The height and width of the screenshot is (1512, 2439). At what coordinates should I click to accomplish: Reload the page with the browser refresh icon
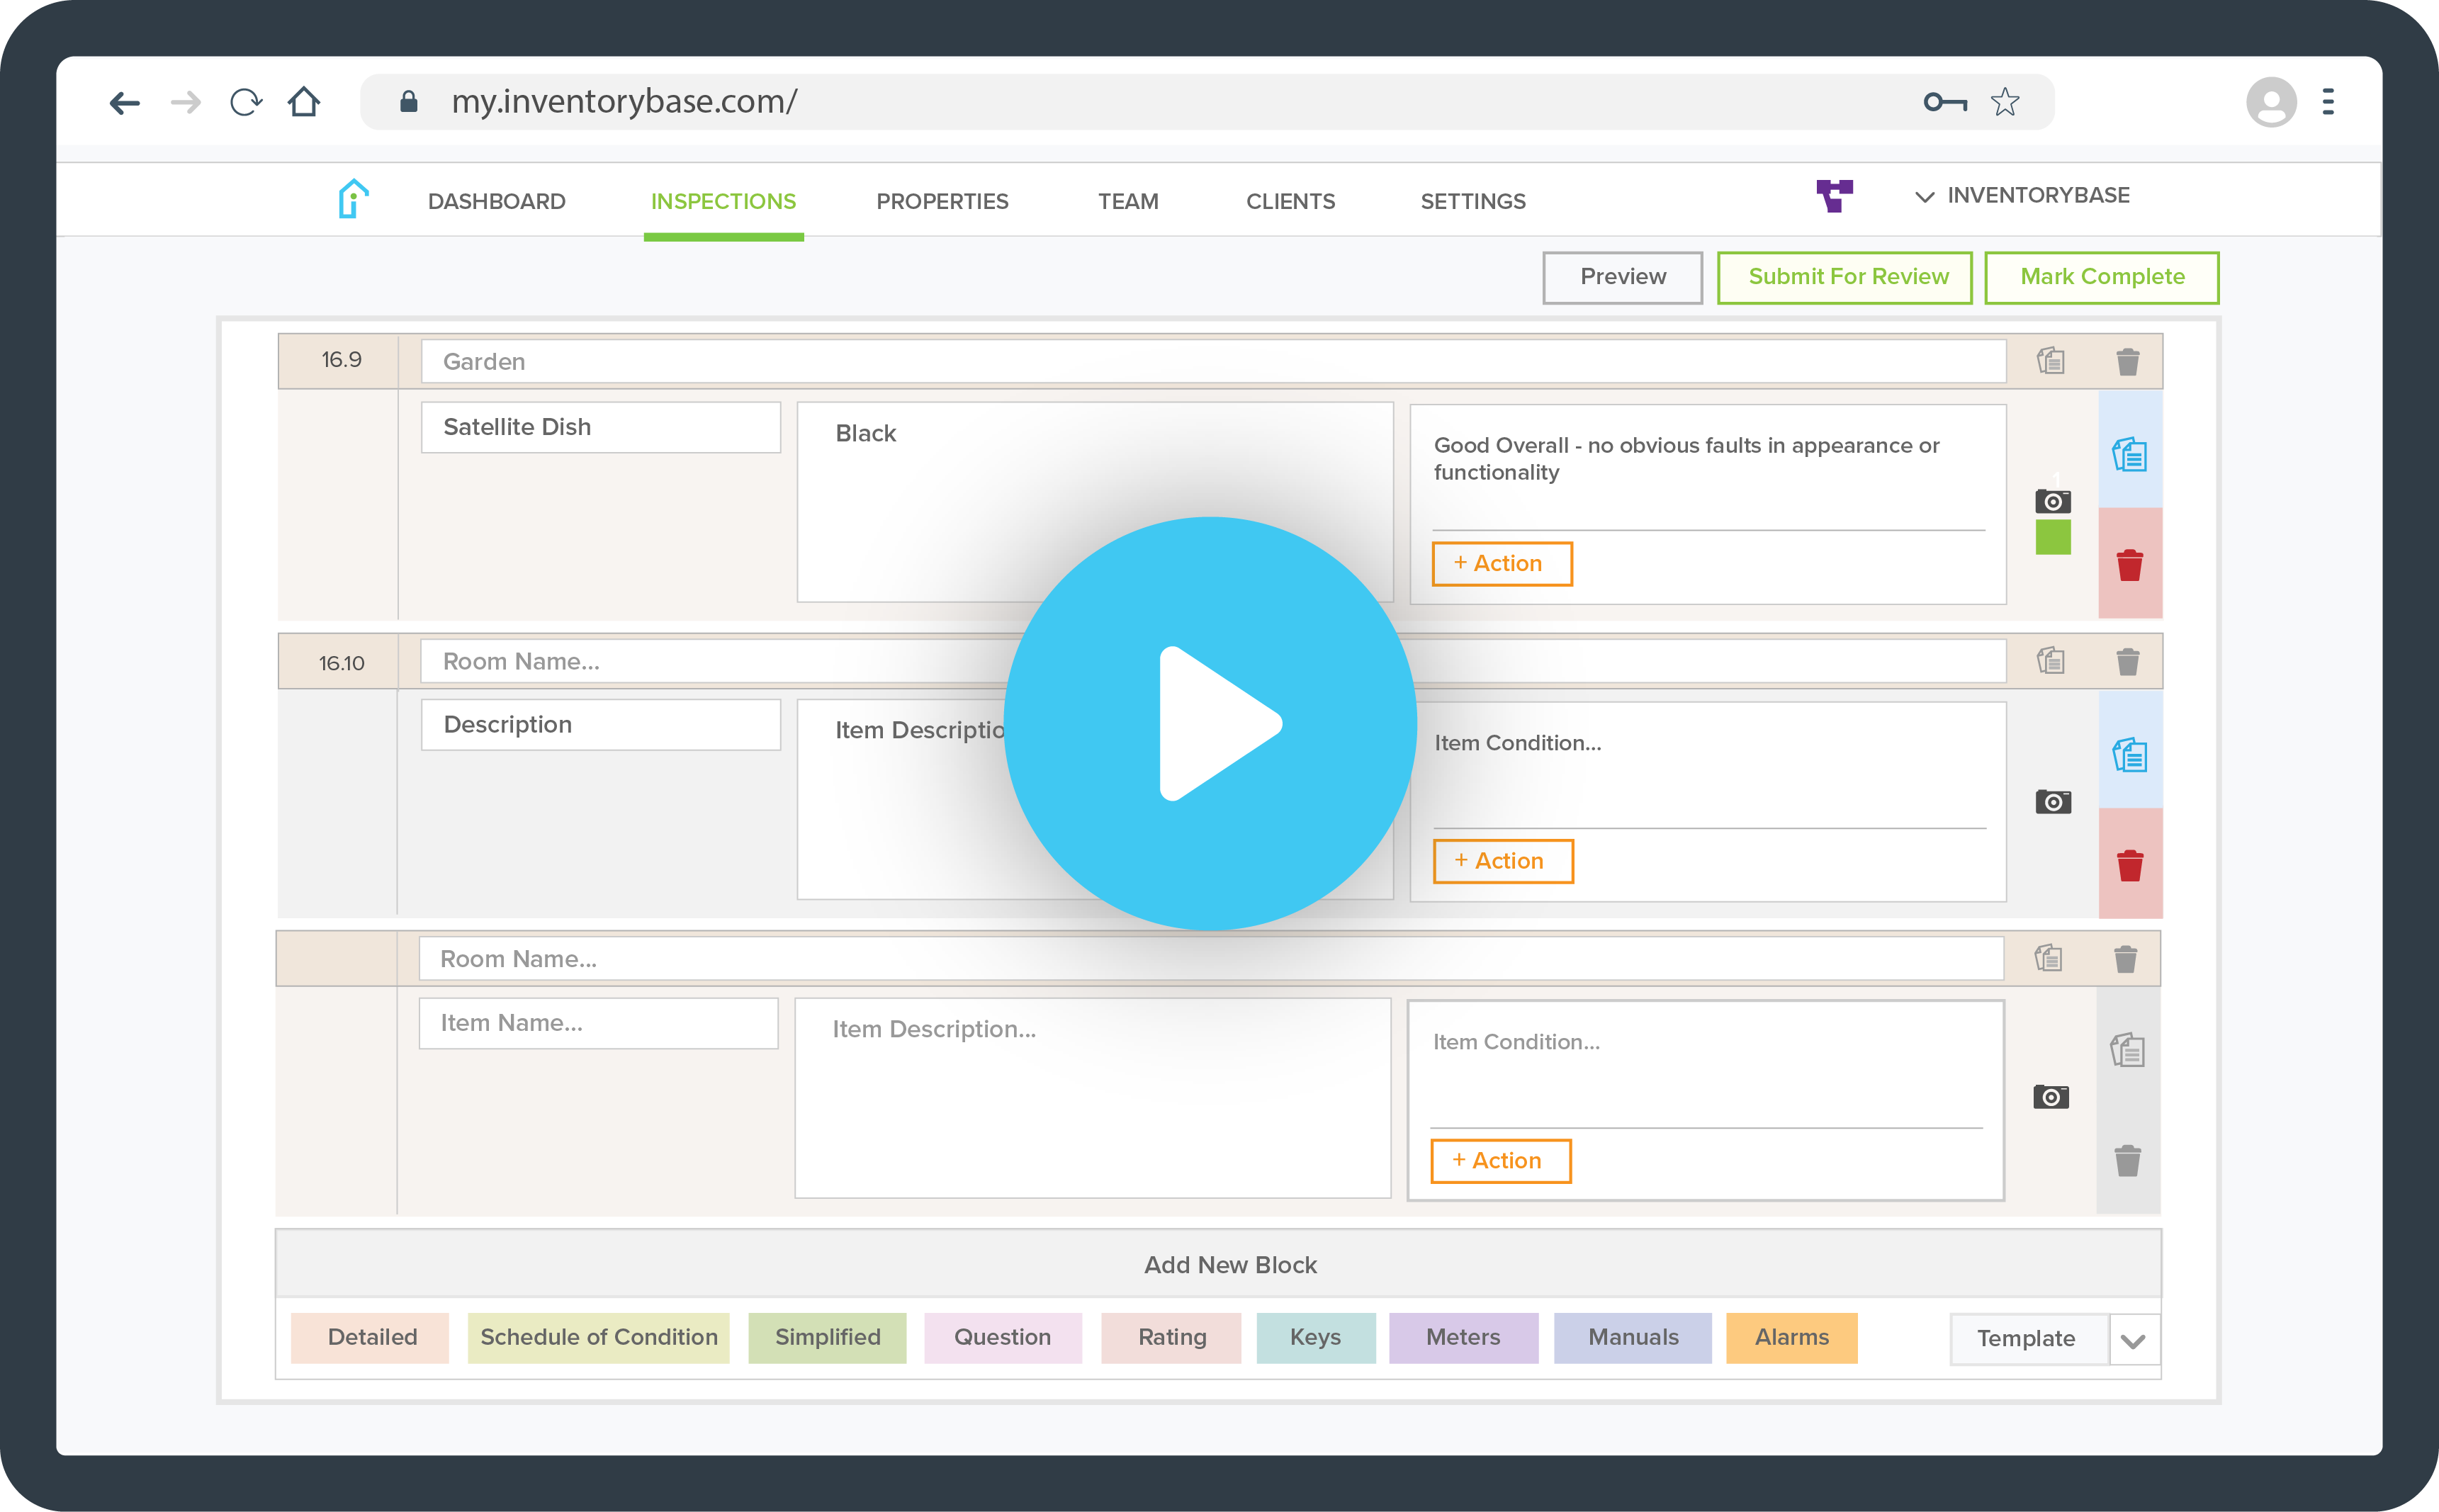pyautogui.click(x=245, y=102)
